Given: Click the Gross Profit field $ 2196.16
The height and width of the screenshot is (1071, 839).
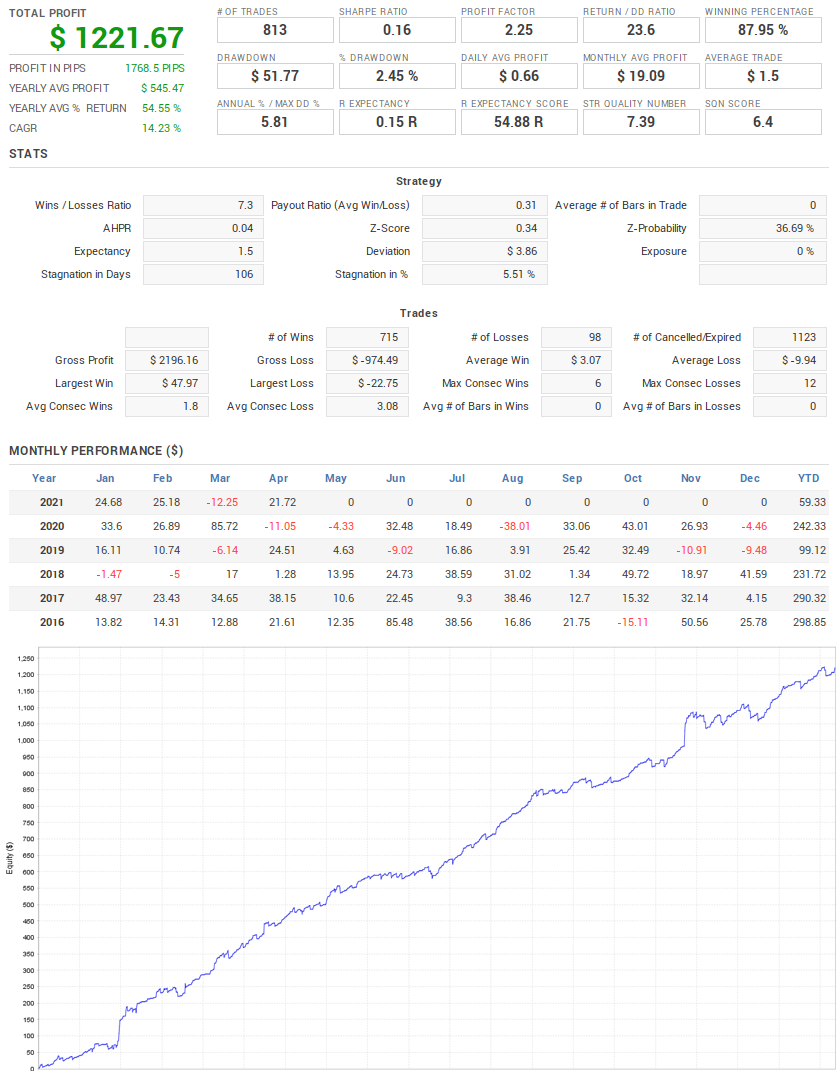Looking at the screenshot, I should point(167,361).
